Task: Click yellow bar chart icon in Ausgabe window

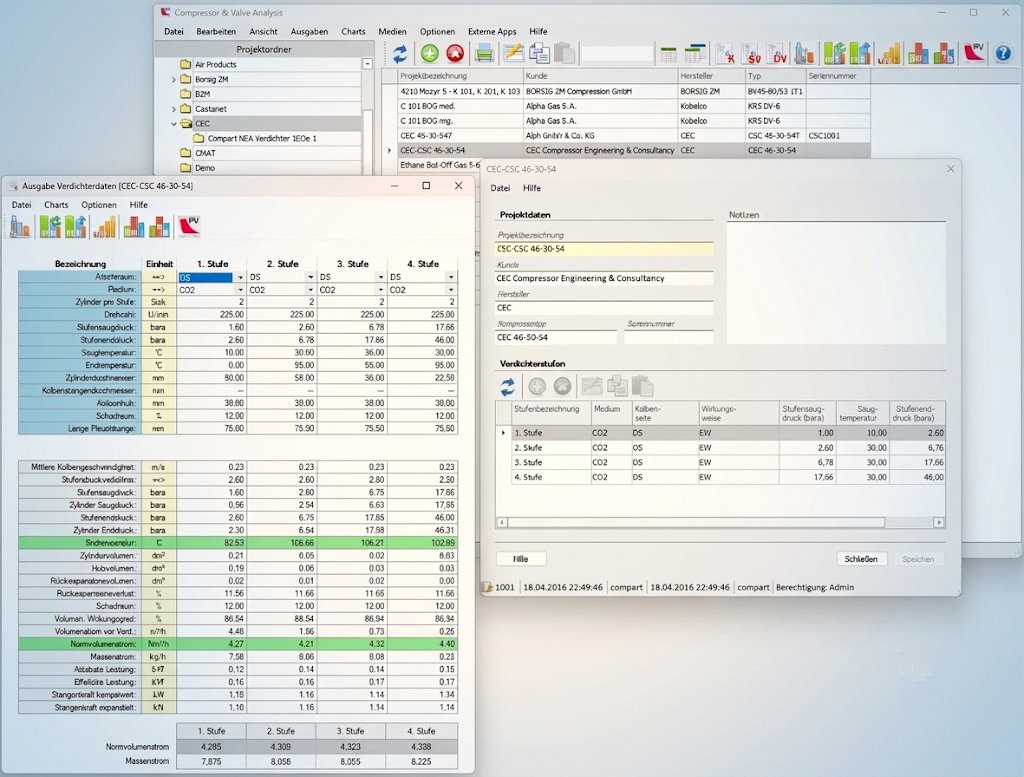Action: tap(105, 227)
